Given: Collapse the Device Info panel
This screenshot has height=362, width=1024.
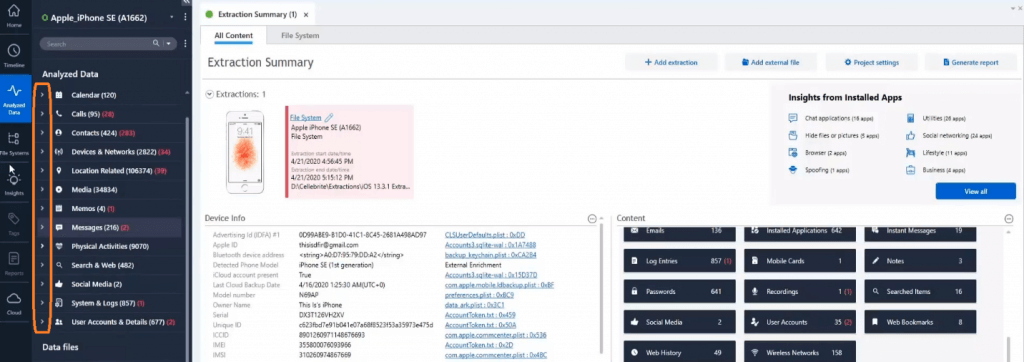Looking at the screenshot, I should pos(592,219).
